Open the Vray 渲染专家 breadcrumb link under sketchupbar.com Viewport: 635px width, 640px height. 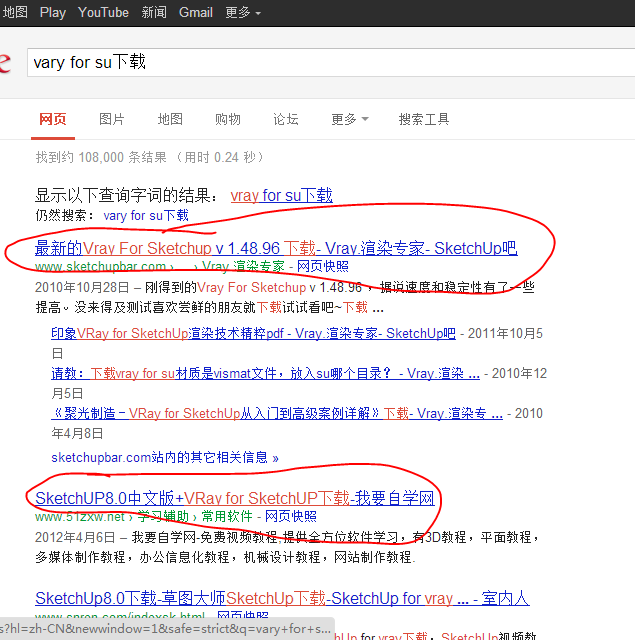click(243, 267)
